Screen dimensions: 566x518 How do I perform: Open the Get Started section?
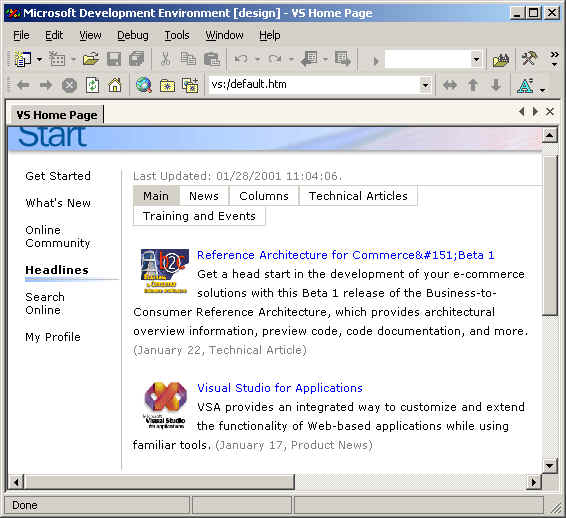tap(58, 176)
